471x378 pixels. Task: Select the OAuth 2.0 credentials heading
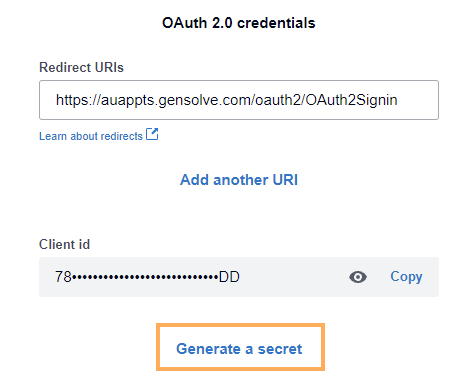(x=239, y=23)
